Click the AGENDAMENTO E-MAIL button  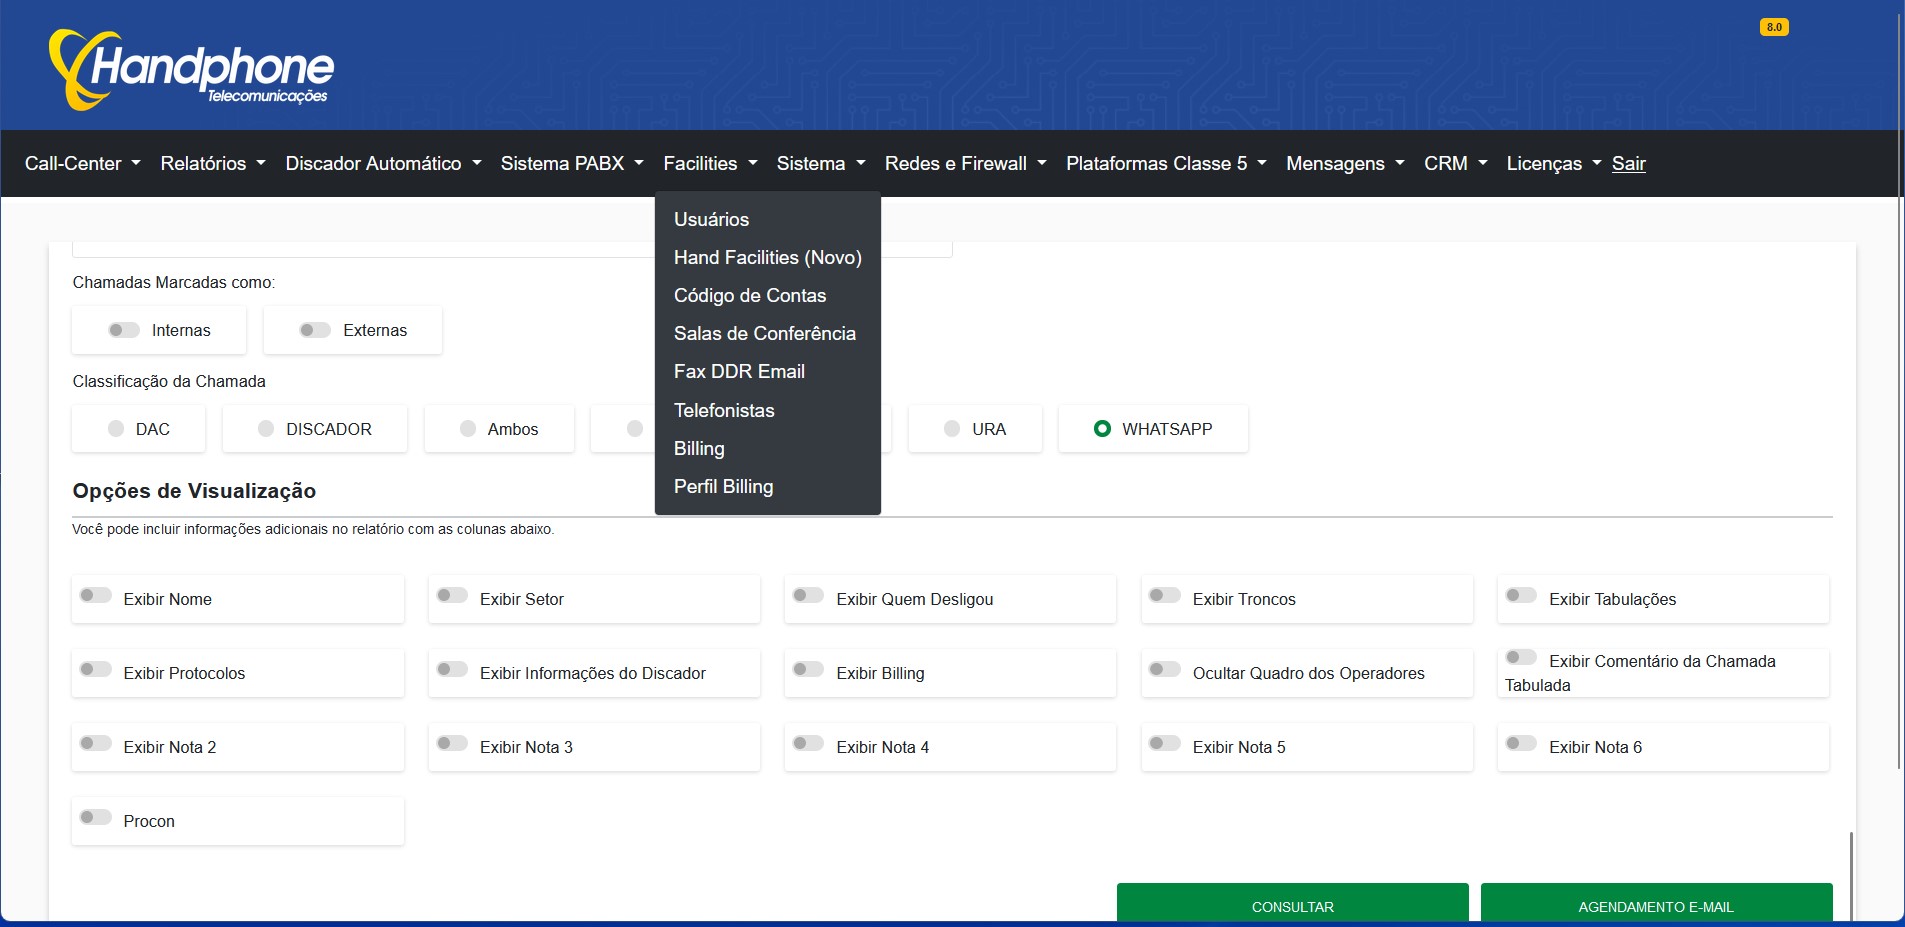[1655, 905]
